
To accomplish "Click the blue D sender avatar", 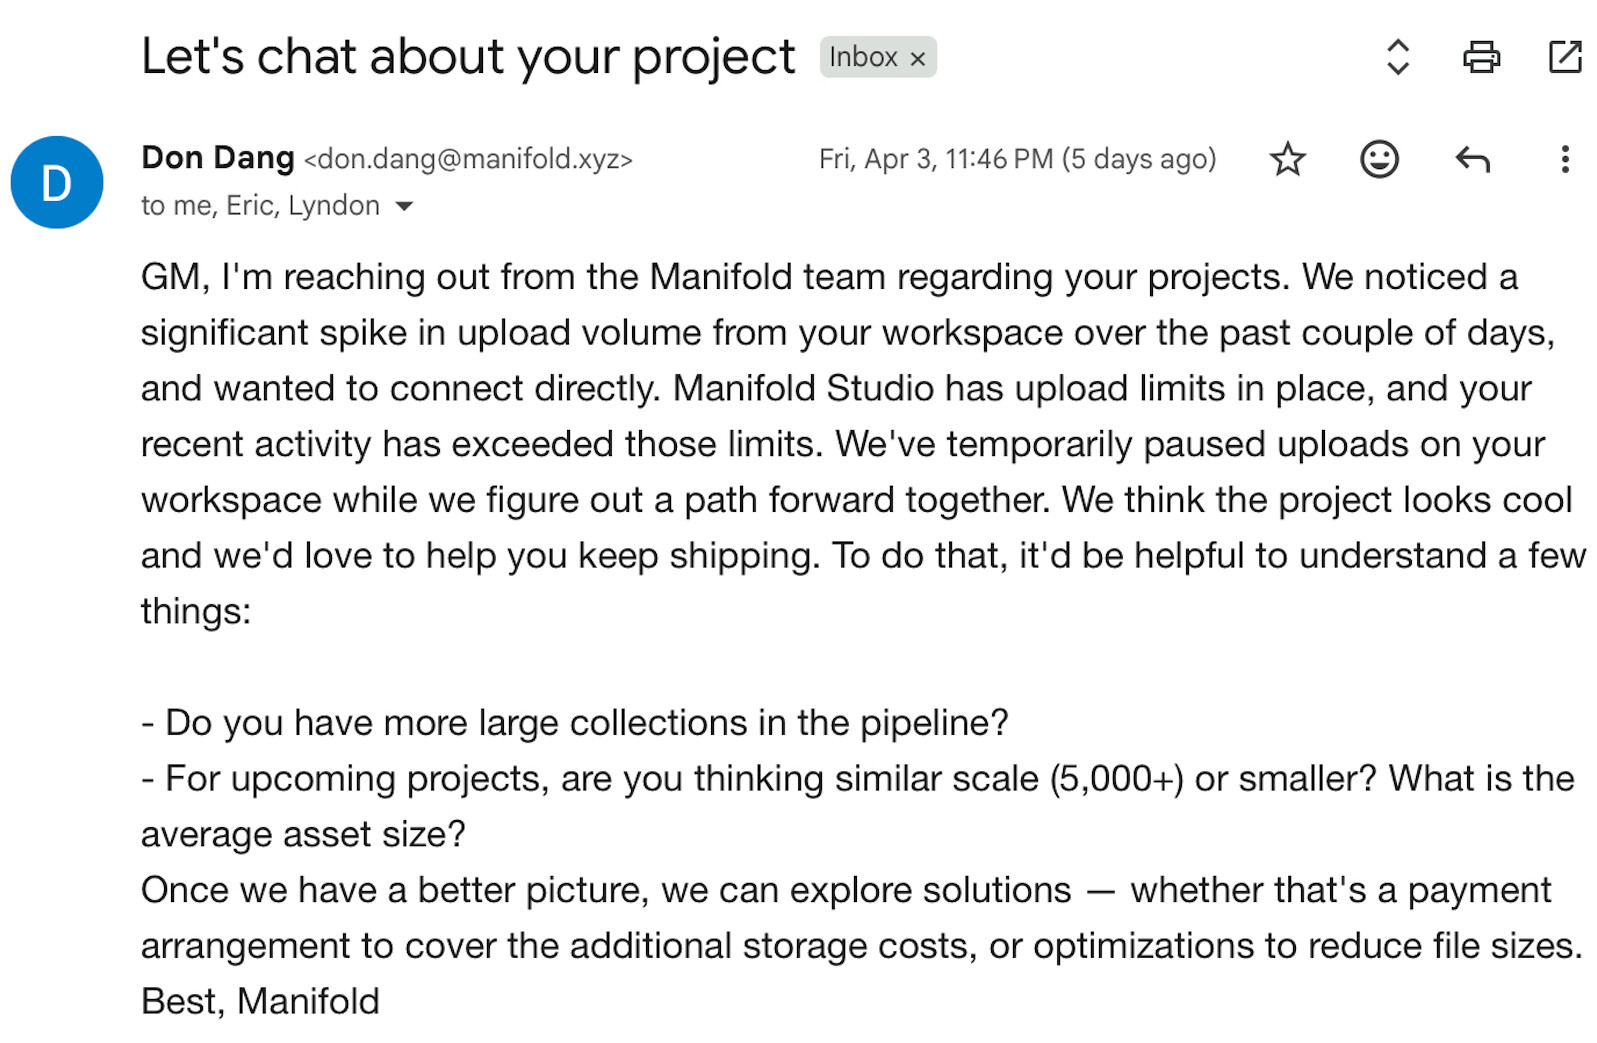I will [57, 182].
